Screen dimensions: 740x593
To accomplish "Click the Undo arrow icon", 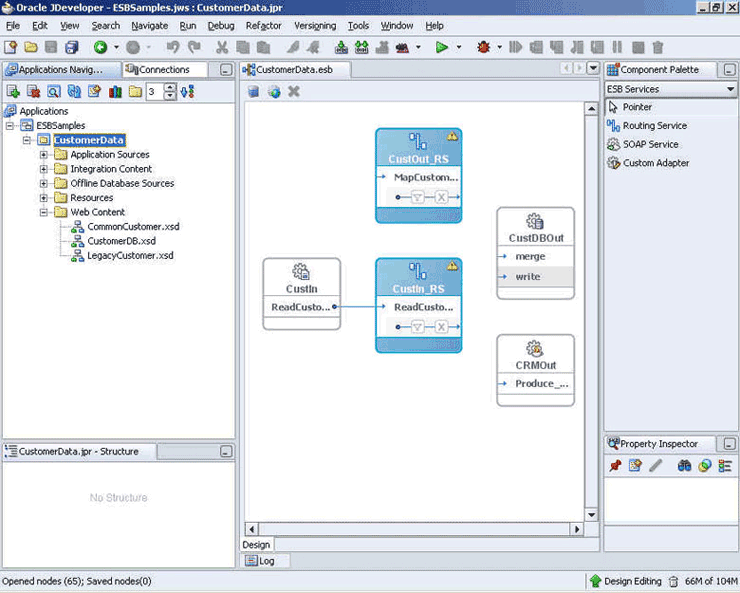I will click(173, 47).
